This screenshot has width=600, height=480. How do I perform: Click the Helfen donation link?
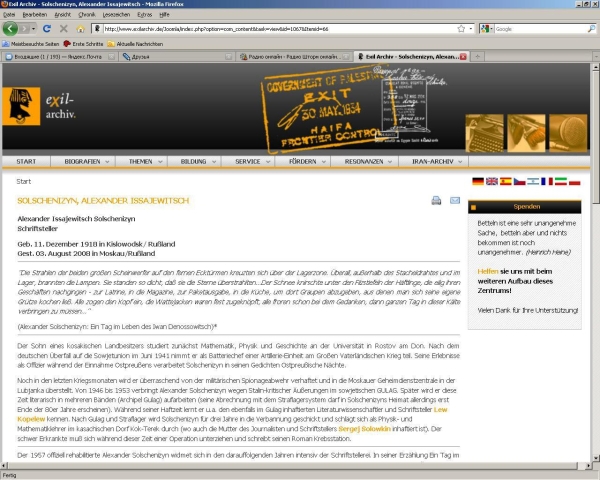click(488, 271)
